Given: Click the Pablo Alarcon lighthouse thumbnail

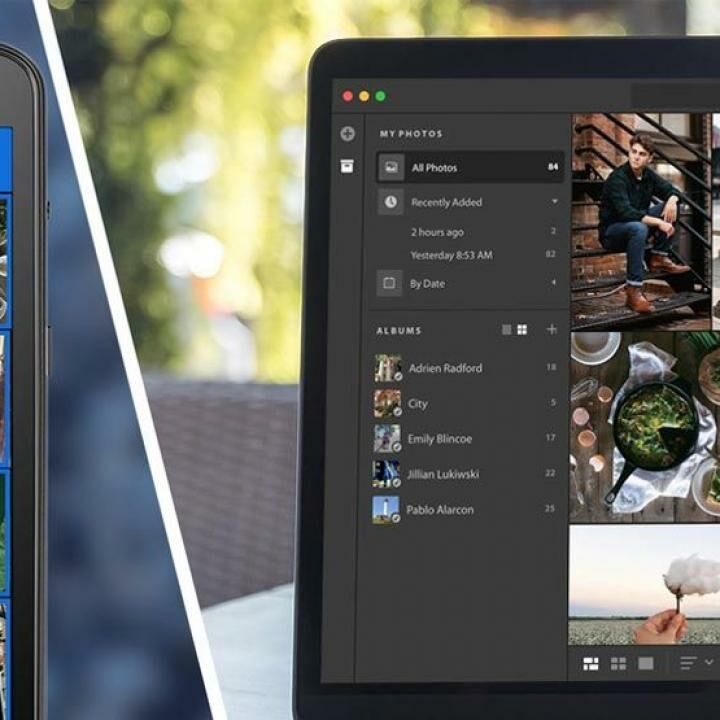Looking at the screenshot, I should [x=386, y=510].
